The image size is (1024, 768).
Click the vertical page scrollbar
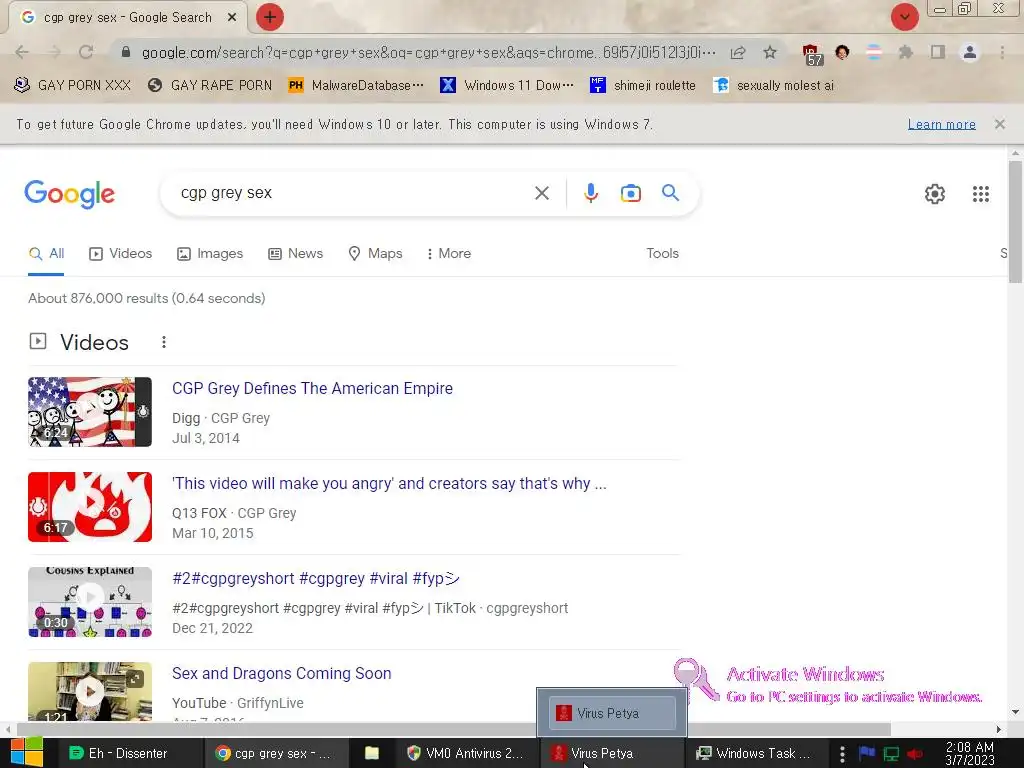tap(1016, 222)
